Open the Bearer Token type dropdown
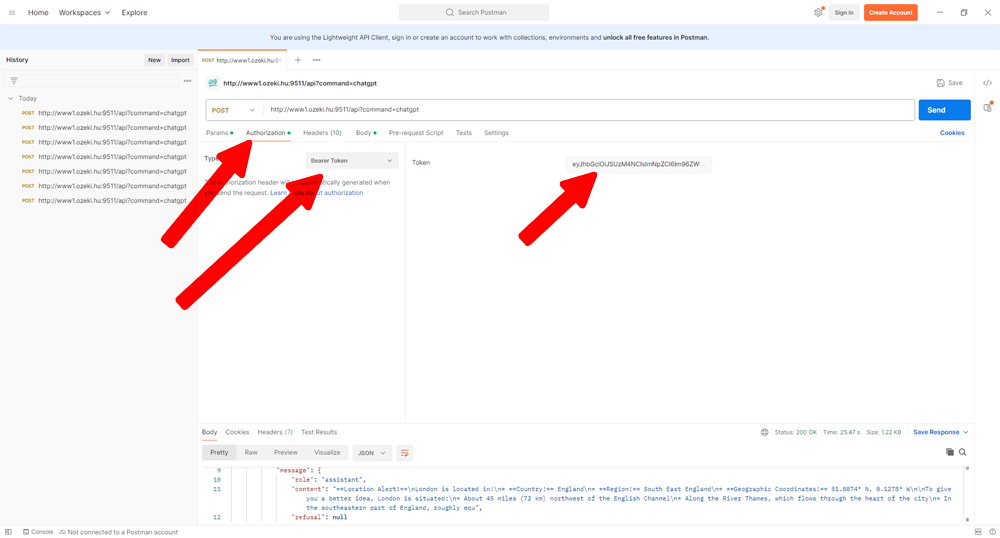 [352, 161]
